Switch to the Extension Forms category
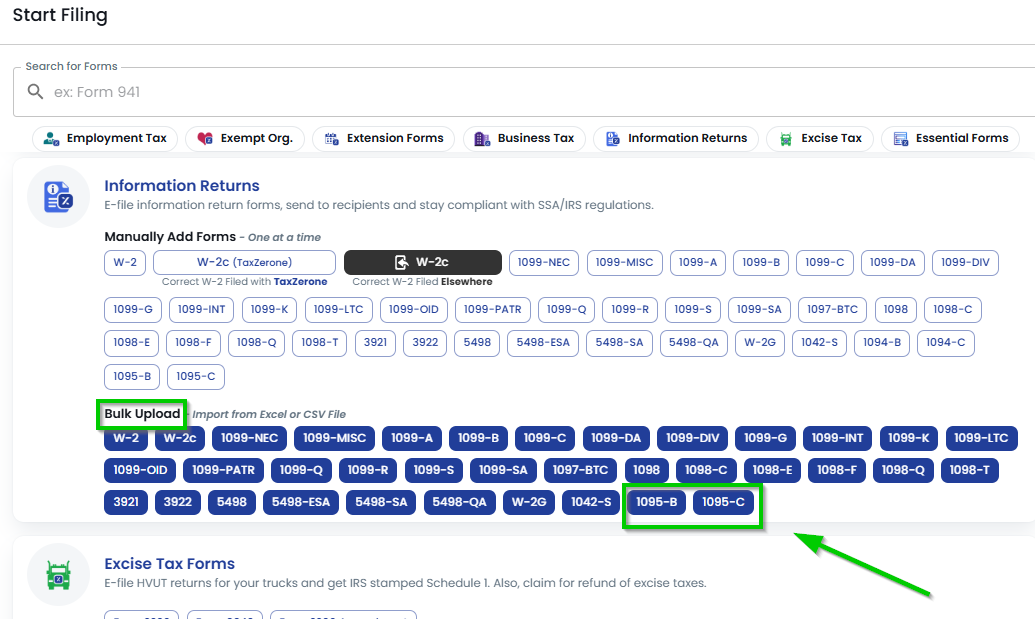1035x619 pixels. 383,138
